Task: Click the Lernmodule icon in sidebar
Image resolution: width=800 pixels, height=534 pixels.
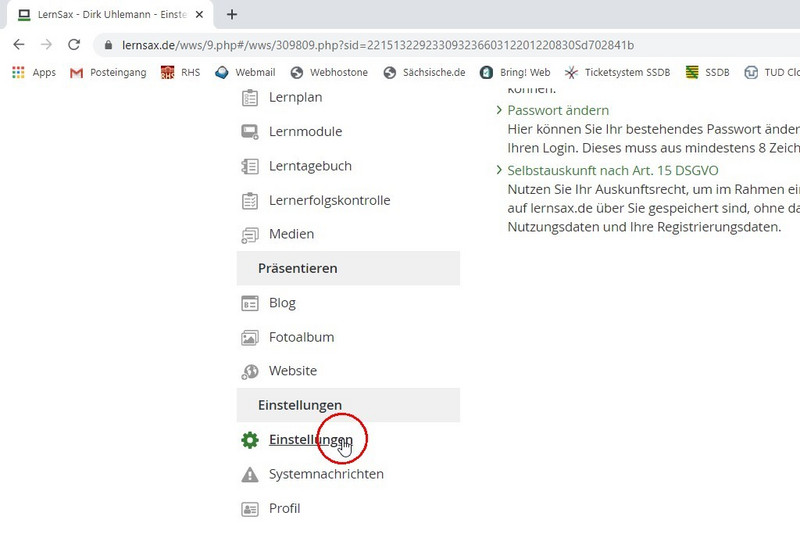Action: tap(250, 132)
